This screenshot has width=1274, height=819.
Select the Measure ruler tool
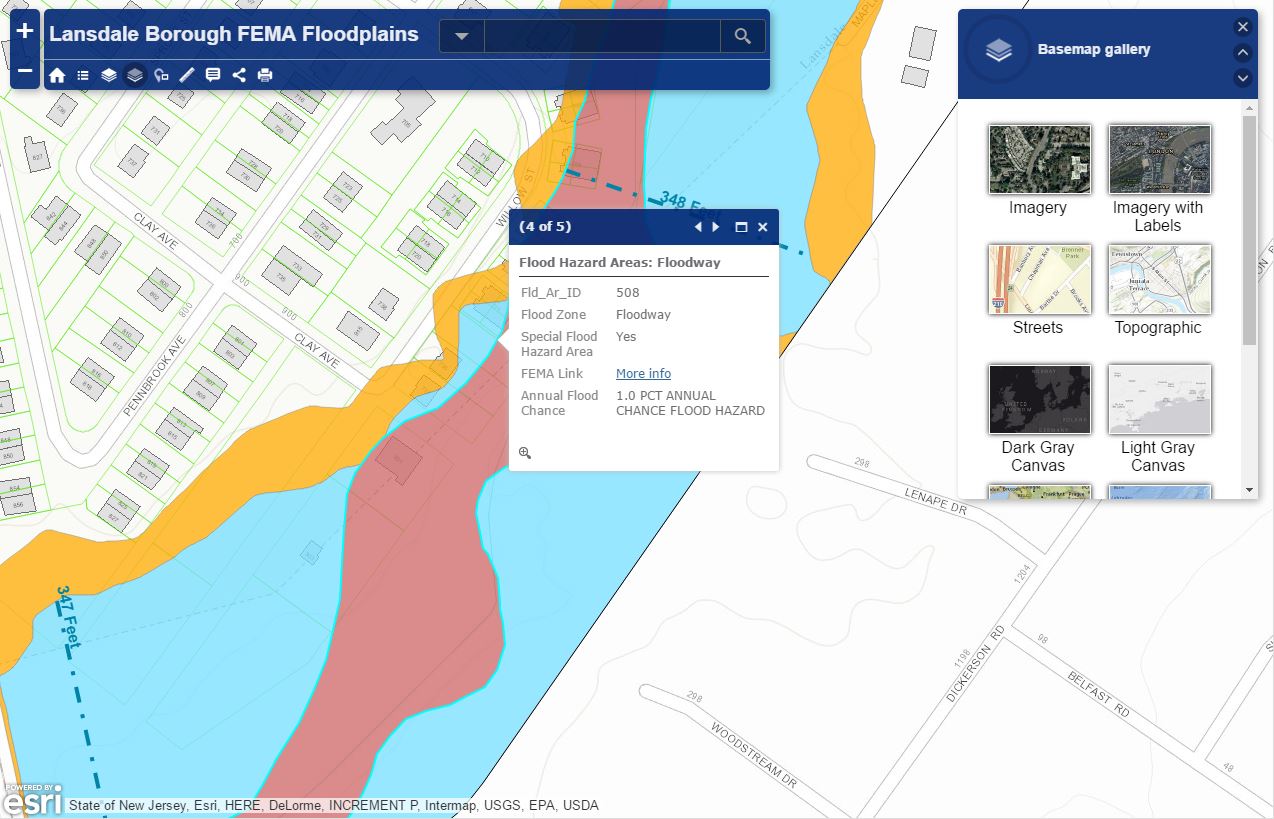click(x=187, y=75)
